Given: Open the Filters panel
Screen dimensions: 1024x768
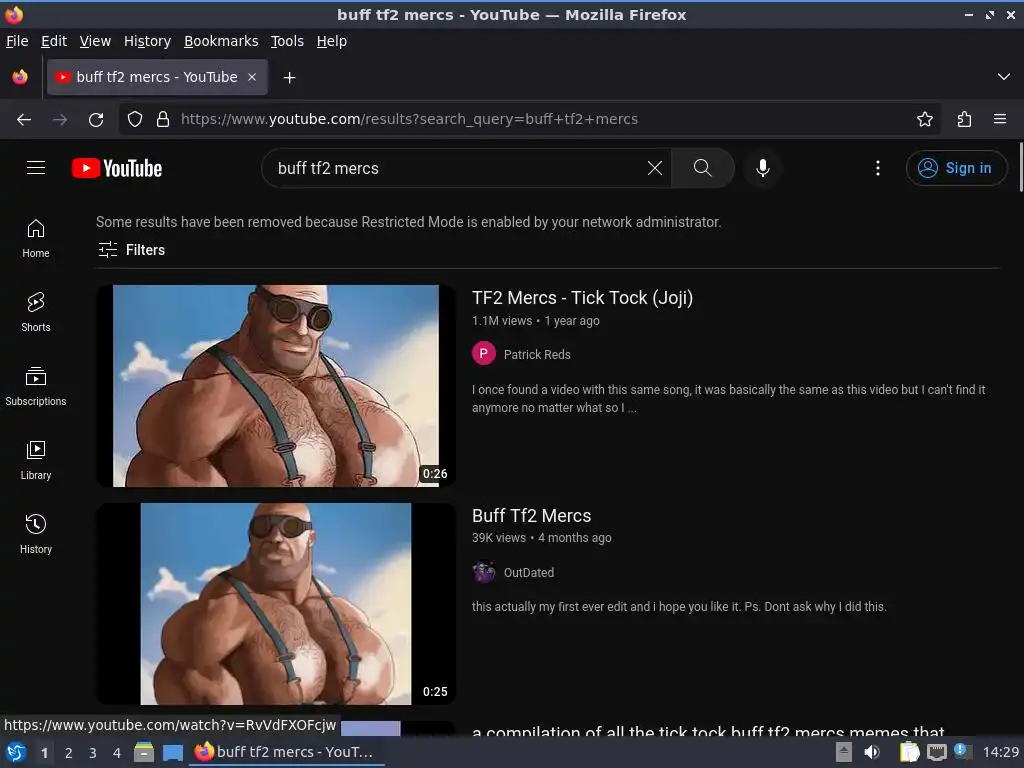Looking at the screenshot, I should [131, 249].
